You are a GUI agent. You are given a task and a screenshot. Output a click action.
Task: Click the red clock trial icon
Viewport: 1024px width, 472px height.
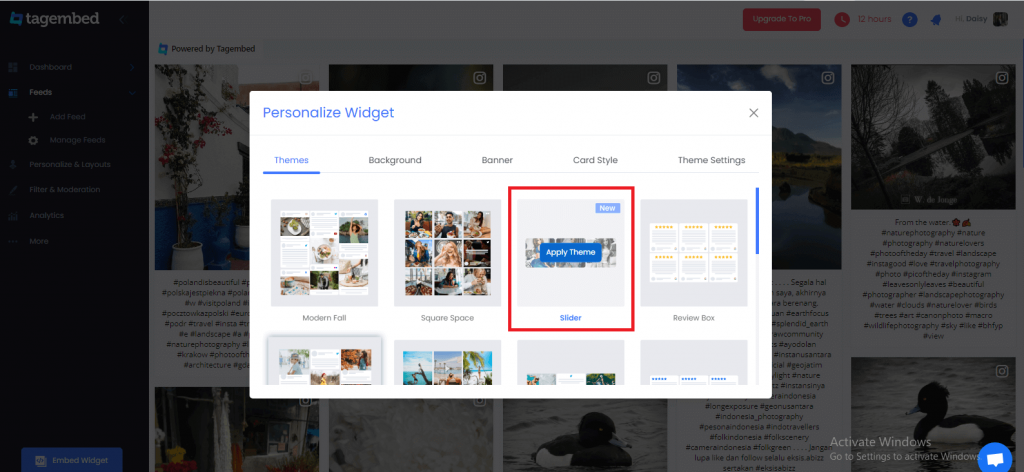pyautogui.click(x=842, y=20)
